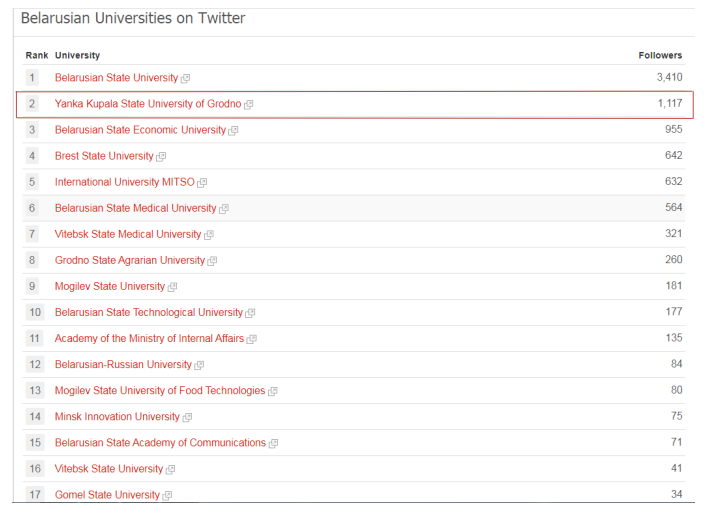Open external icon beside Belarusian-Russian University

[199, 365]
